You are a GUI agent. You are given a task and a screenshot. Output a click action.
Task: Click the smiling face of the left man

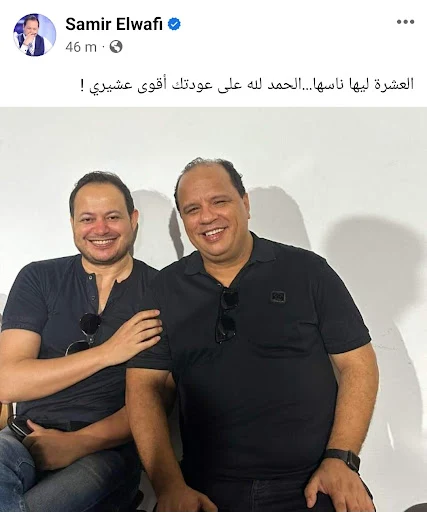point(101,224)
